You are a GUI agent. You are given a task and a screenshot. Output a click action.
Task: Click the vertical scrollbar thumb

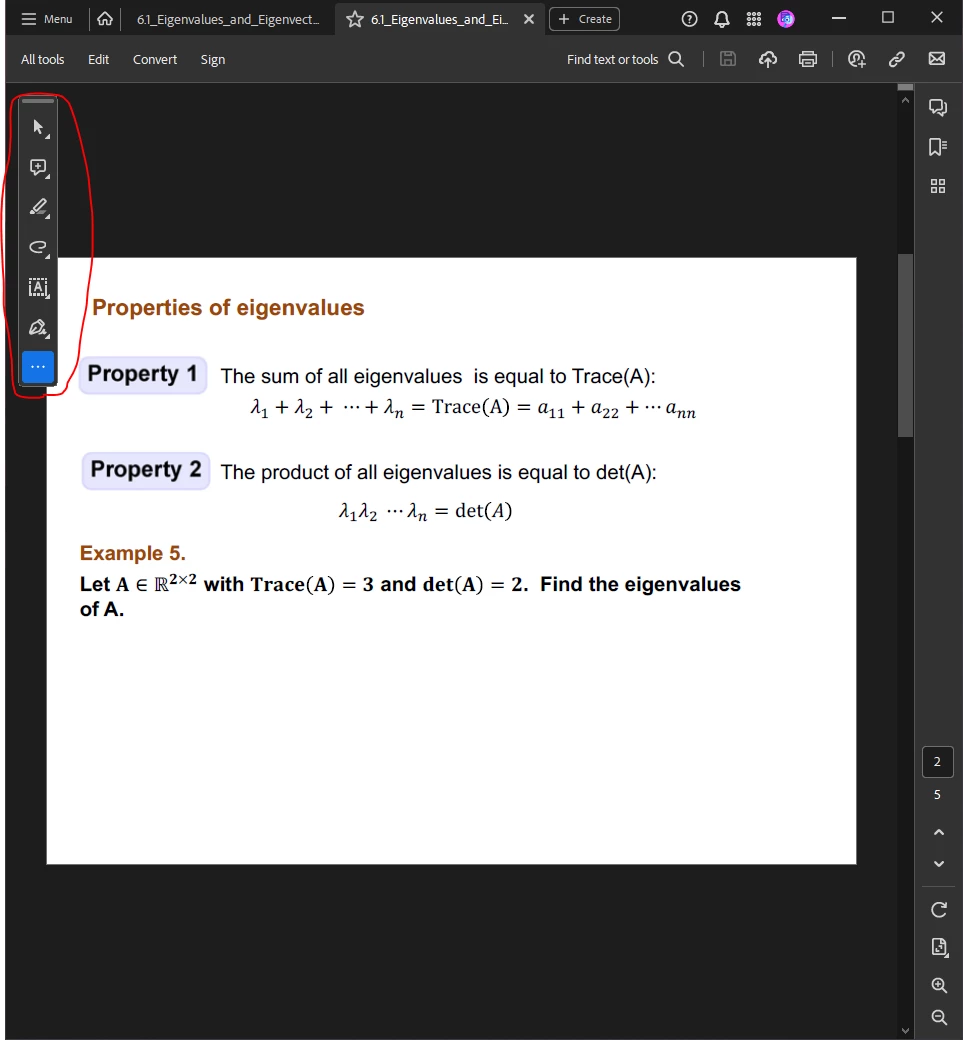pyautogui.click(x=905, y=346)
